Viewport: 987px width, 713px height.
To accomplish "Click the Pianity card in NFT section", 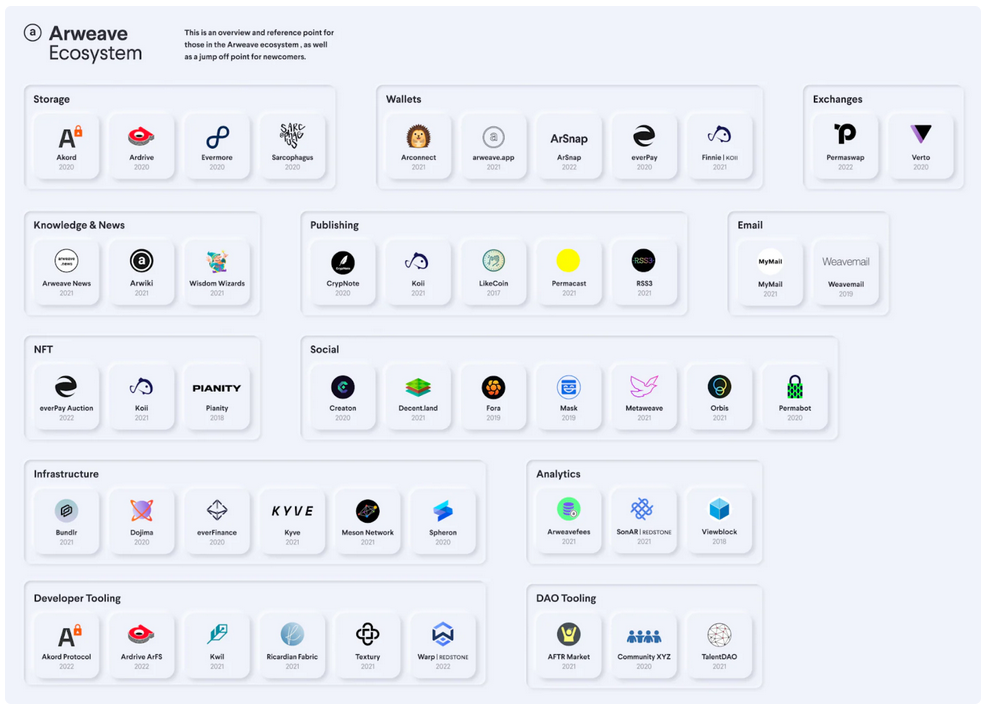I will click(217, 395).
